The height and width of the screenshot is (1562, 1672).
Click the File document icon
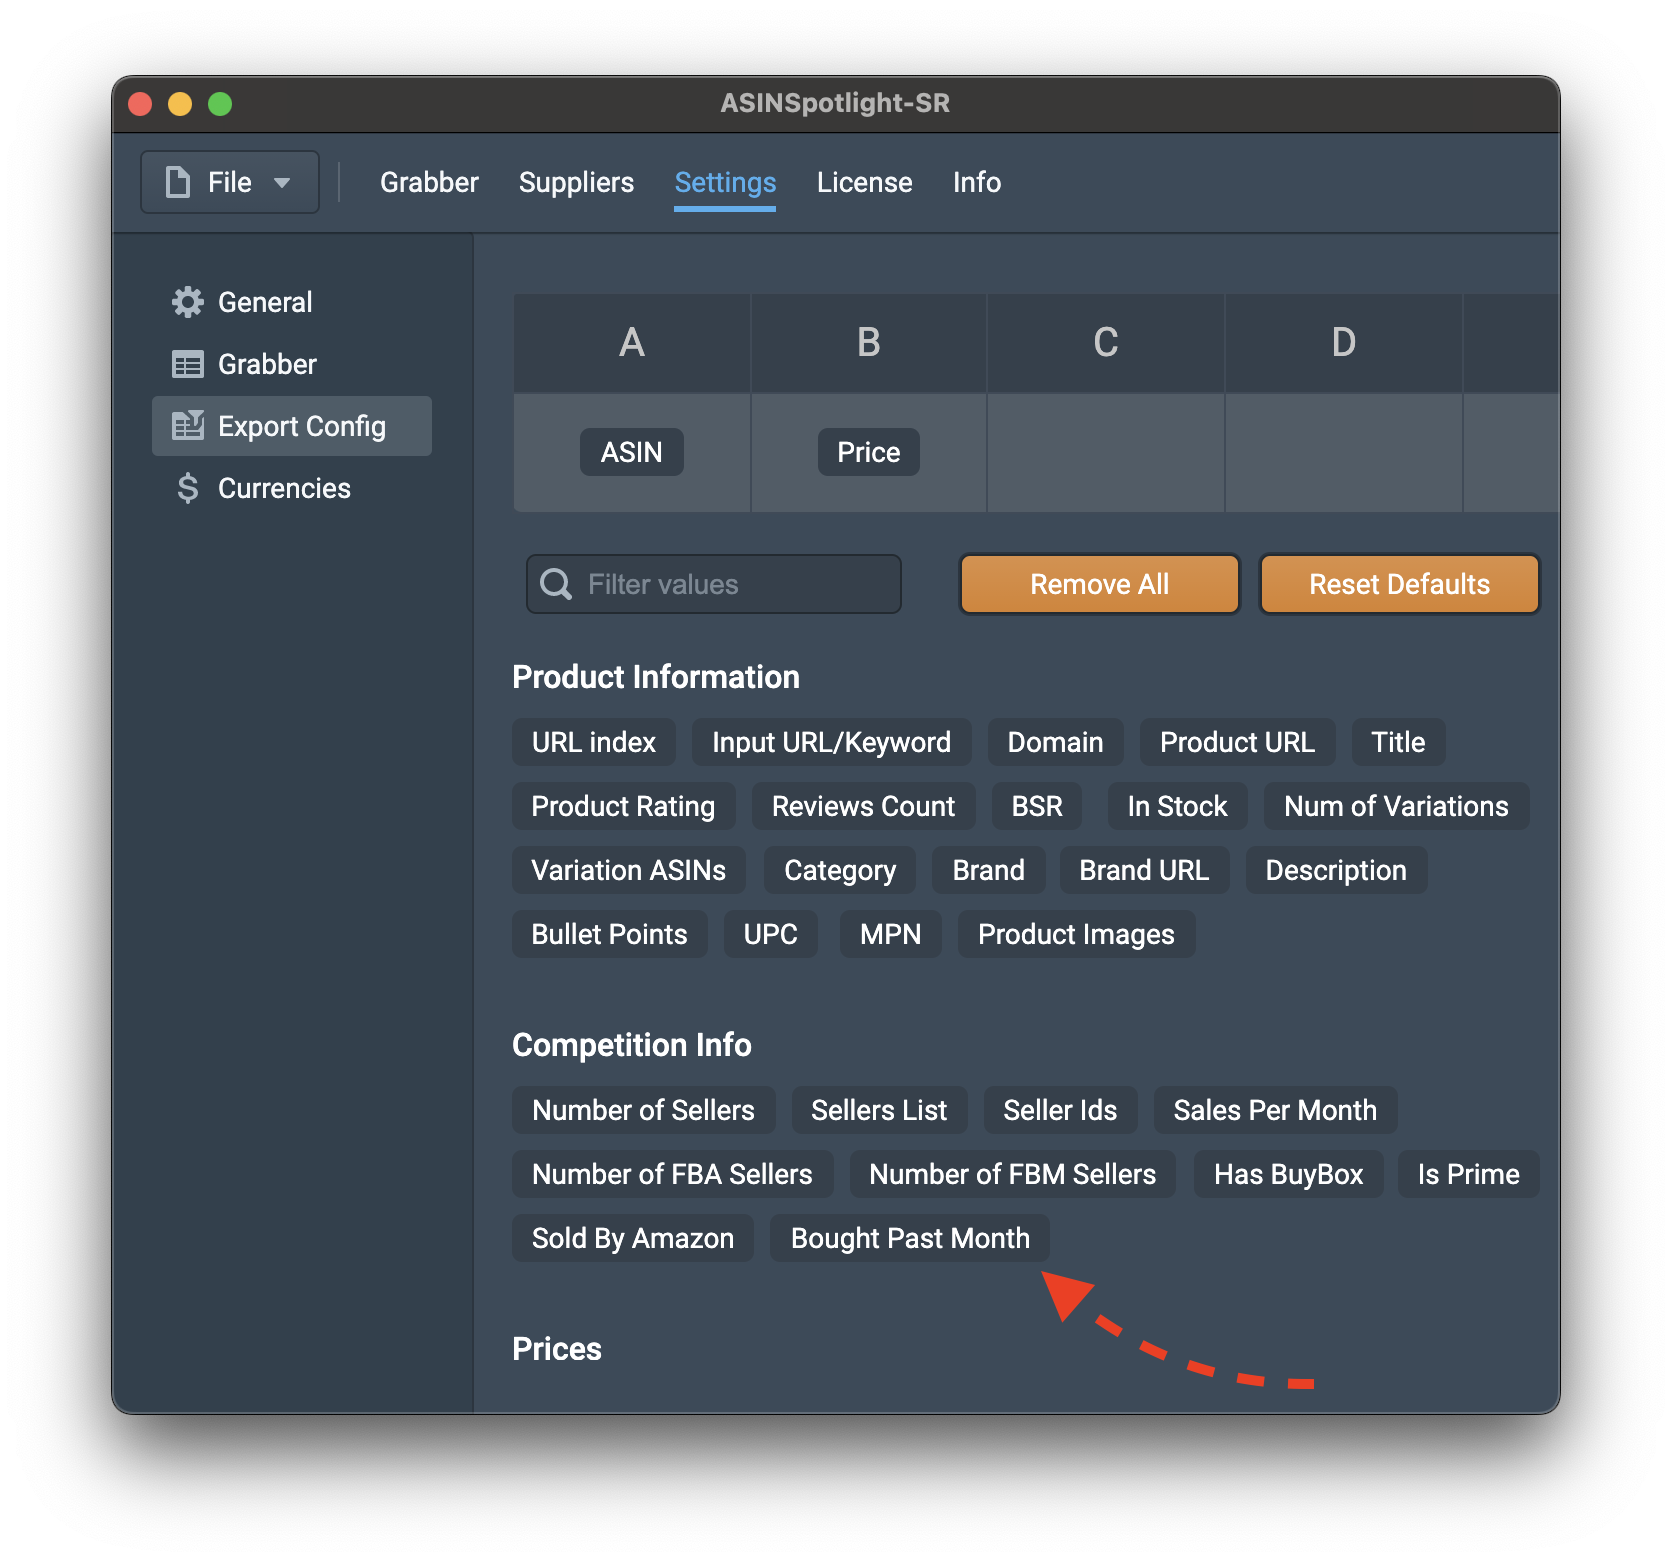click(x=178, y=182)
